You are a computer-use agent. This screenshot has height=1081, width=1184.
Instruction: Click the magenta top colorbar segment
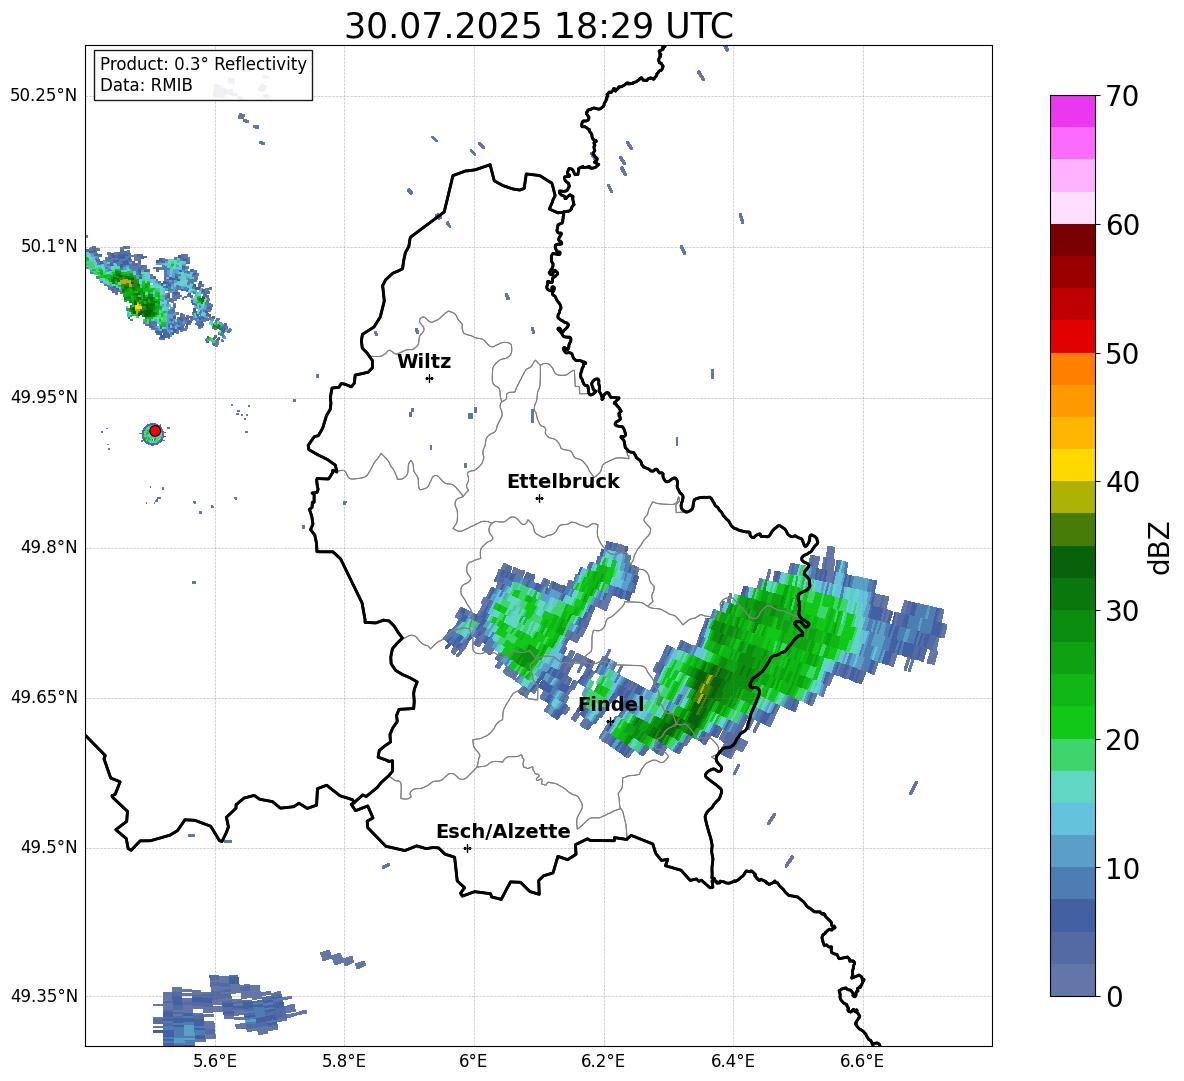click(x=1072, y=112)
